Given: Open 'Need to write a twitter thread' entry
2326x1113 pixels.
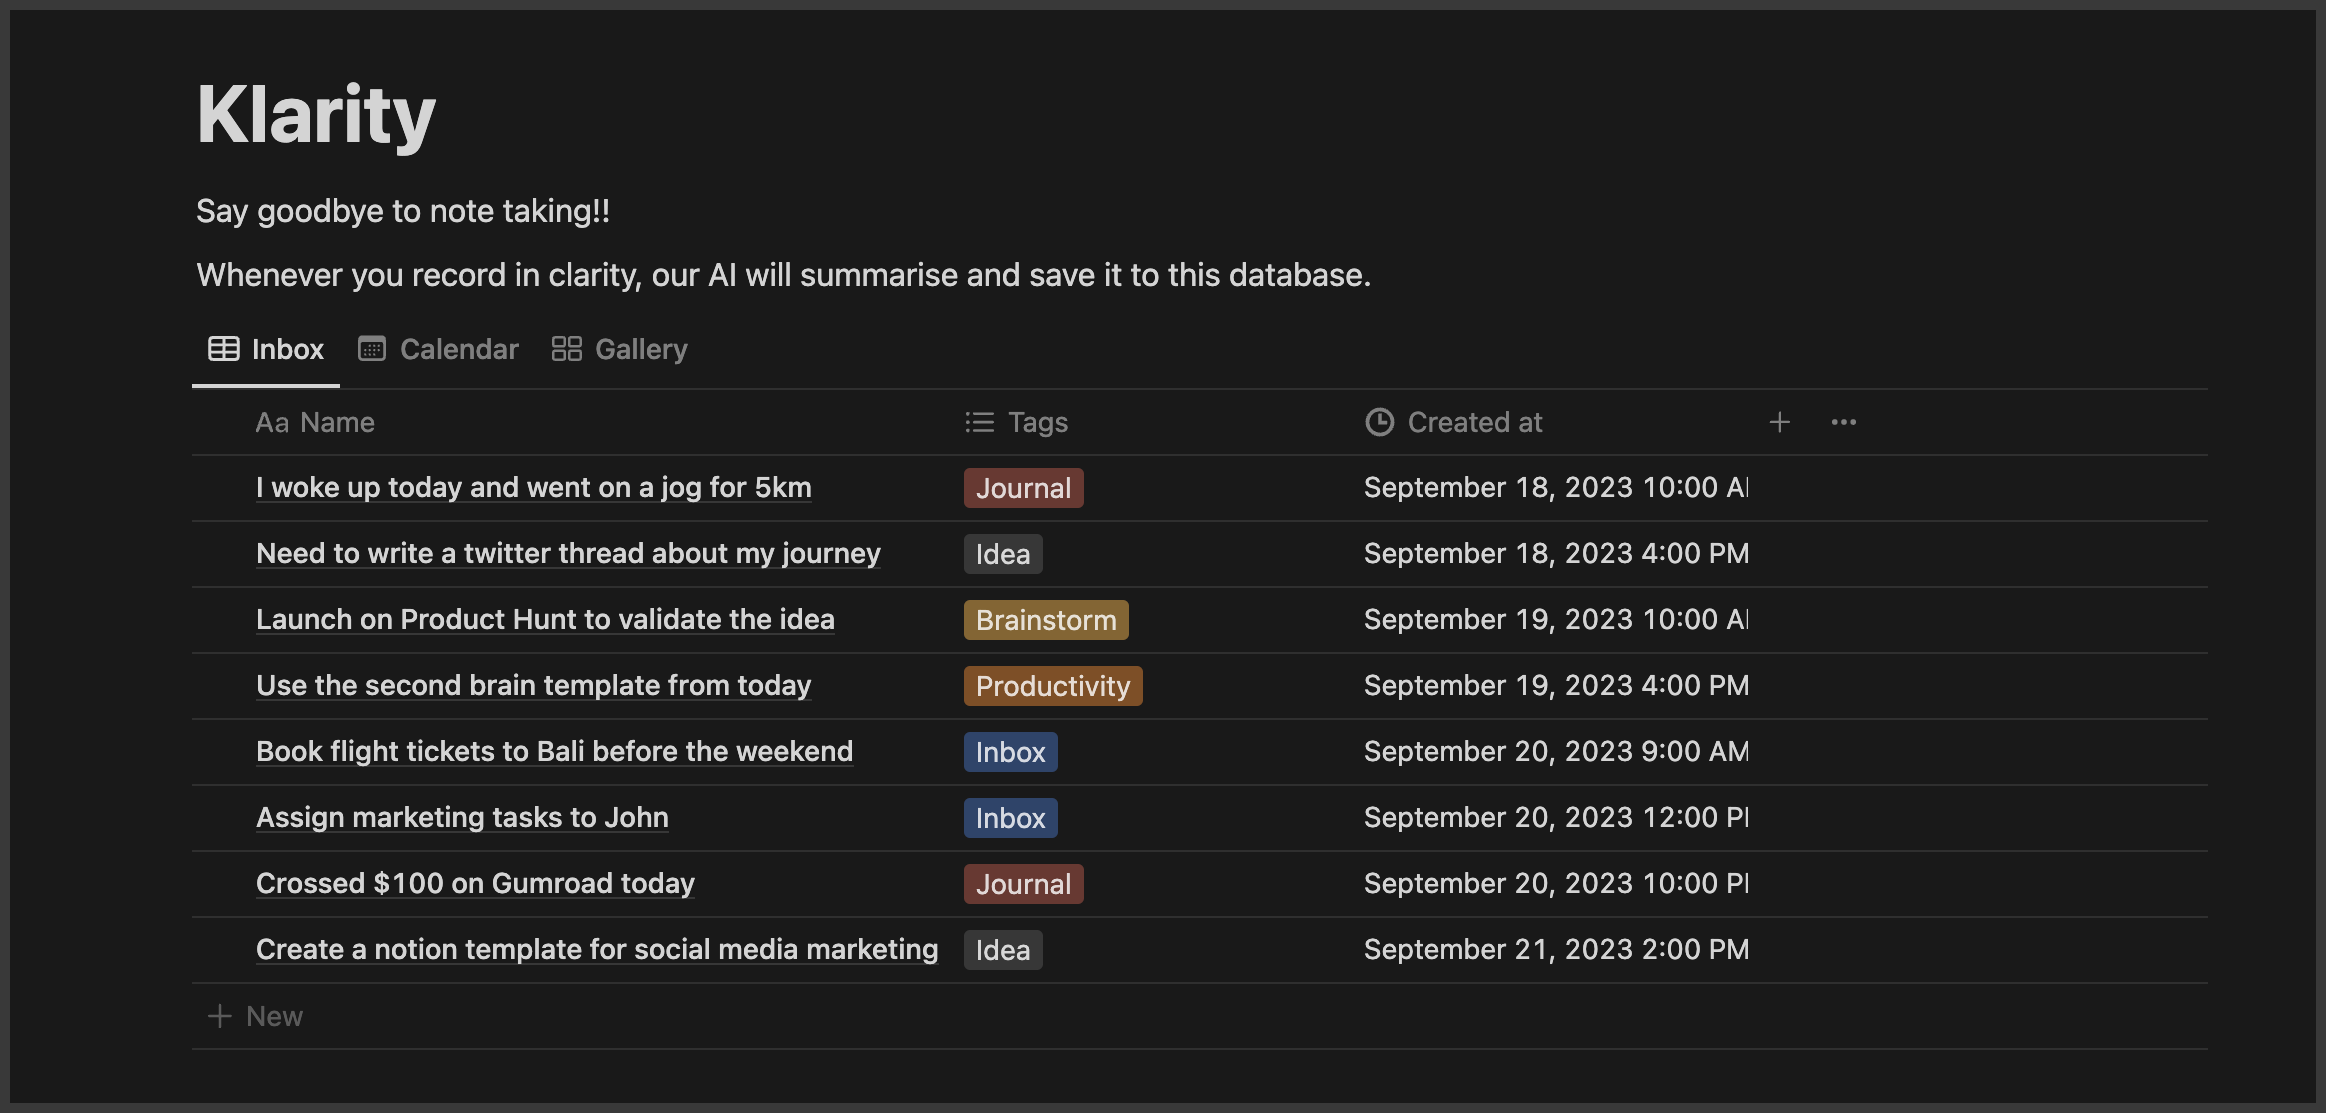Looking at the screenshot, I should tap(568, 553).
